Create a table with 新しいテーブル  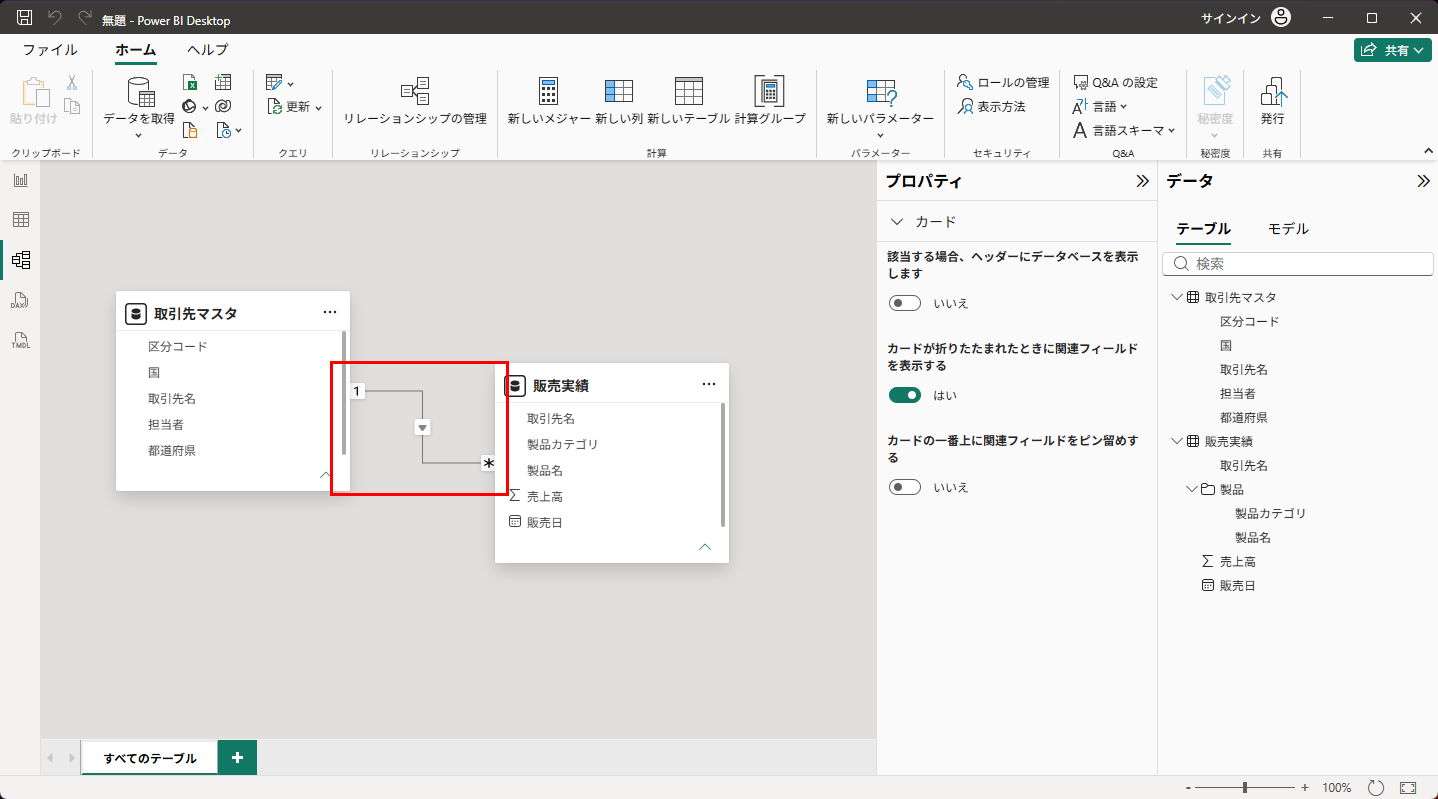(x=688, y=101)
